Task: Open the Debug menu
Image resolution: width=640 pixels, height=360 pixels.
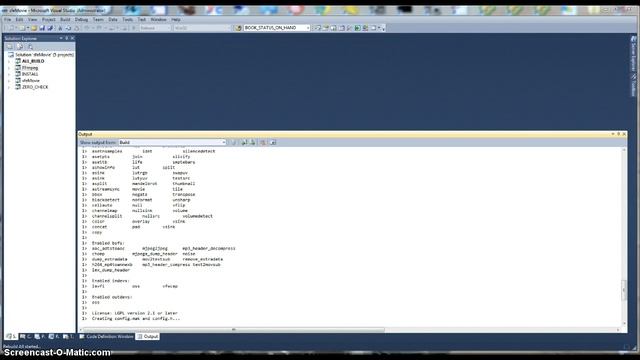Action: 81,19
